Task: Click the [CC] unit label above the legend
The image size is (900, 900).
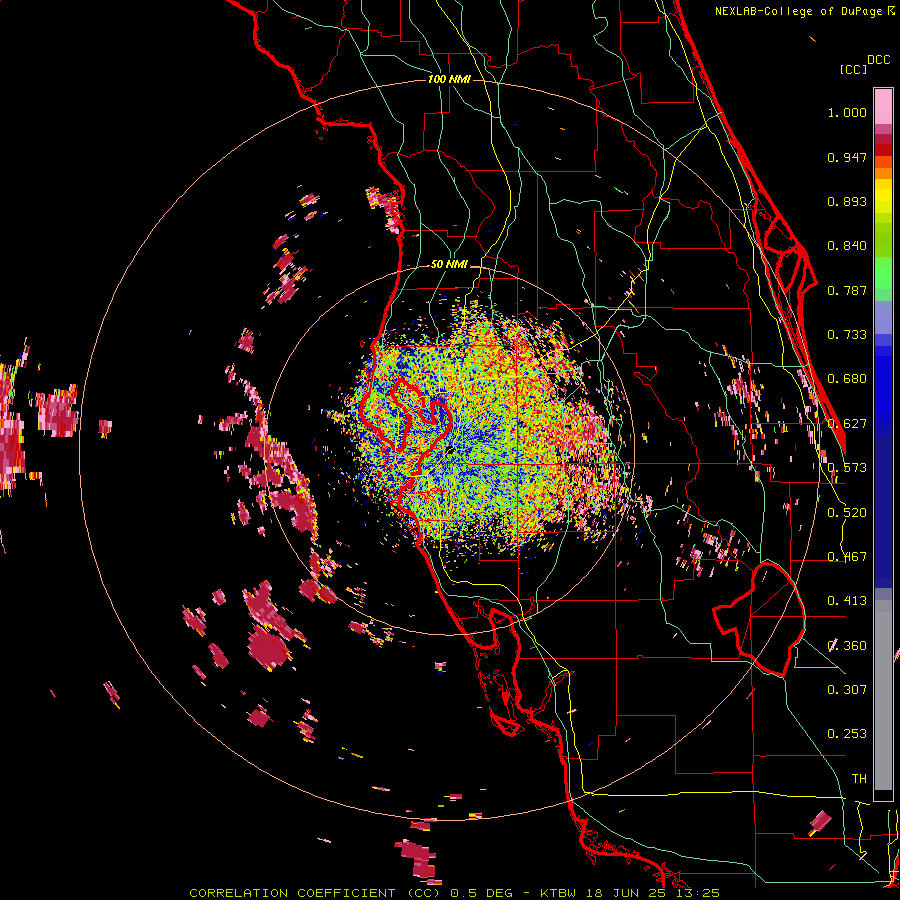Action: coord(853,69)
